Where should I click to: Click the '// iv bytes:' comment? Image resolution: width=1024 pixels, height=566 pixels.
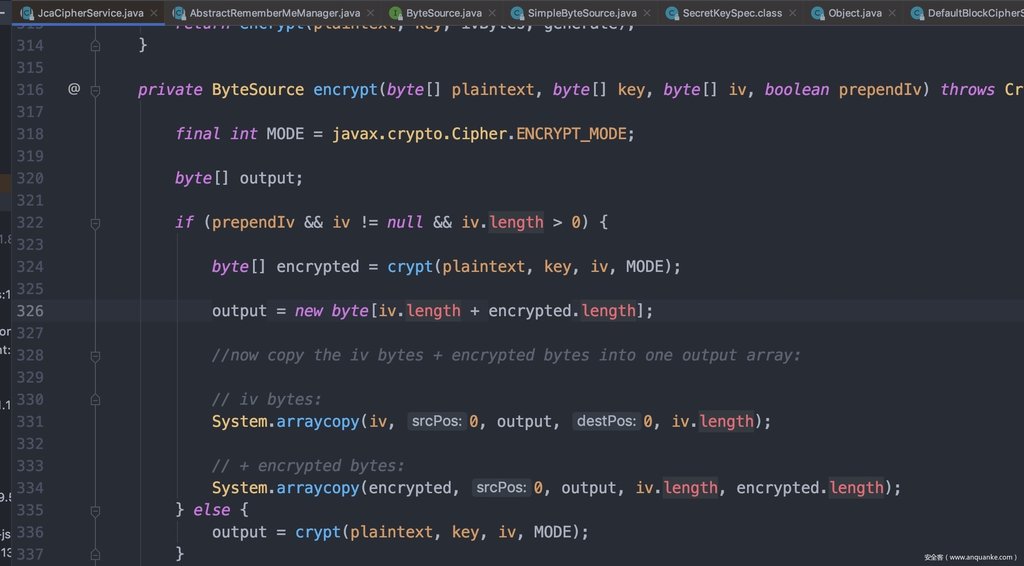pyautogui.click(x=266, y=400)
